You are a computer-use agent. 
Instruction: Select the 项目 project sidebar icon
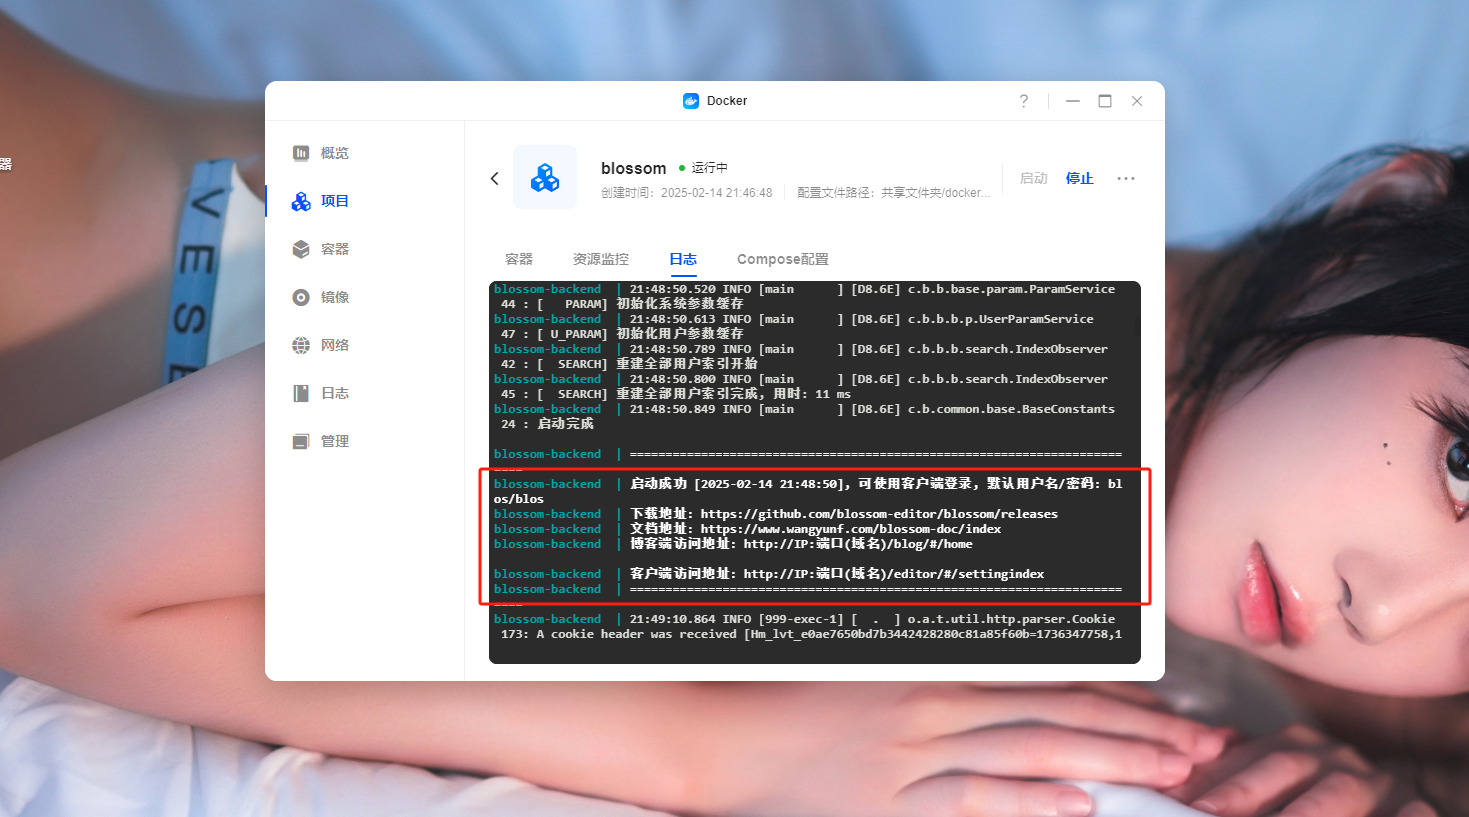pos(301,201)
